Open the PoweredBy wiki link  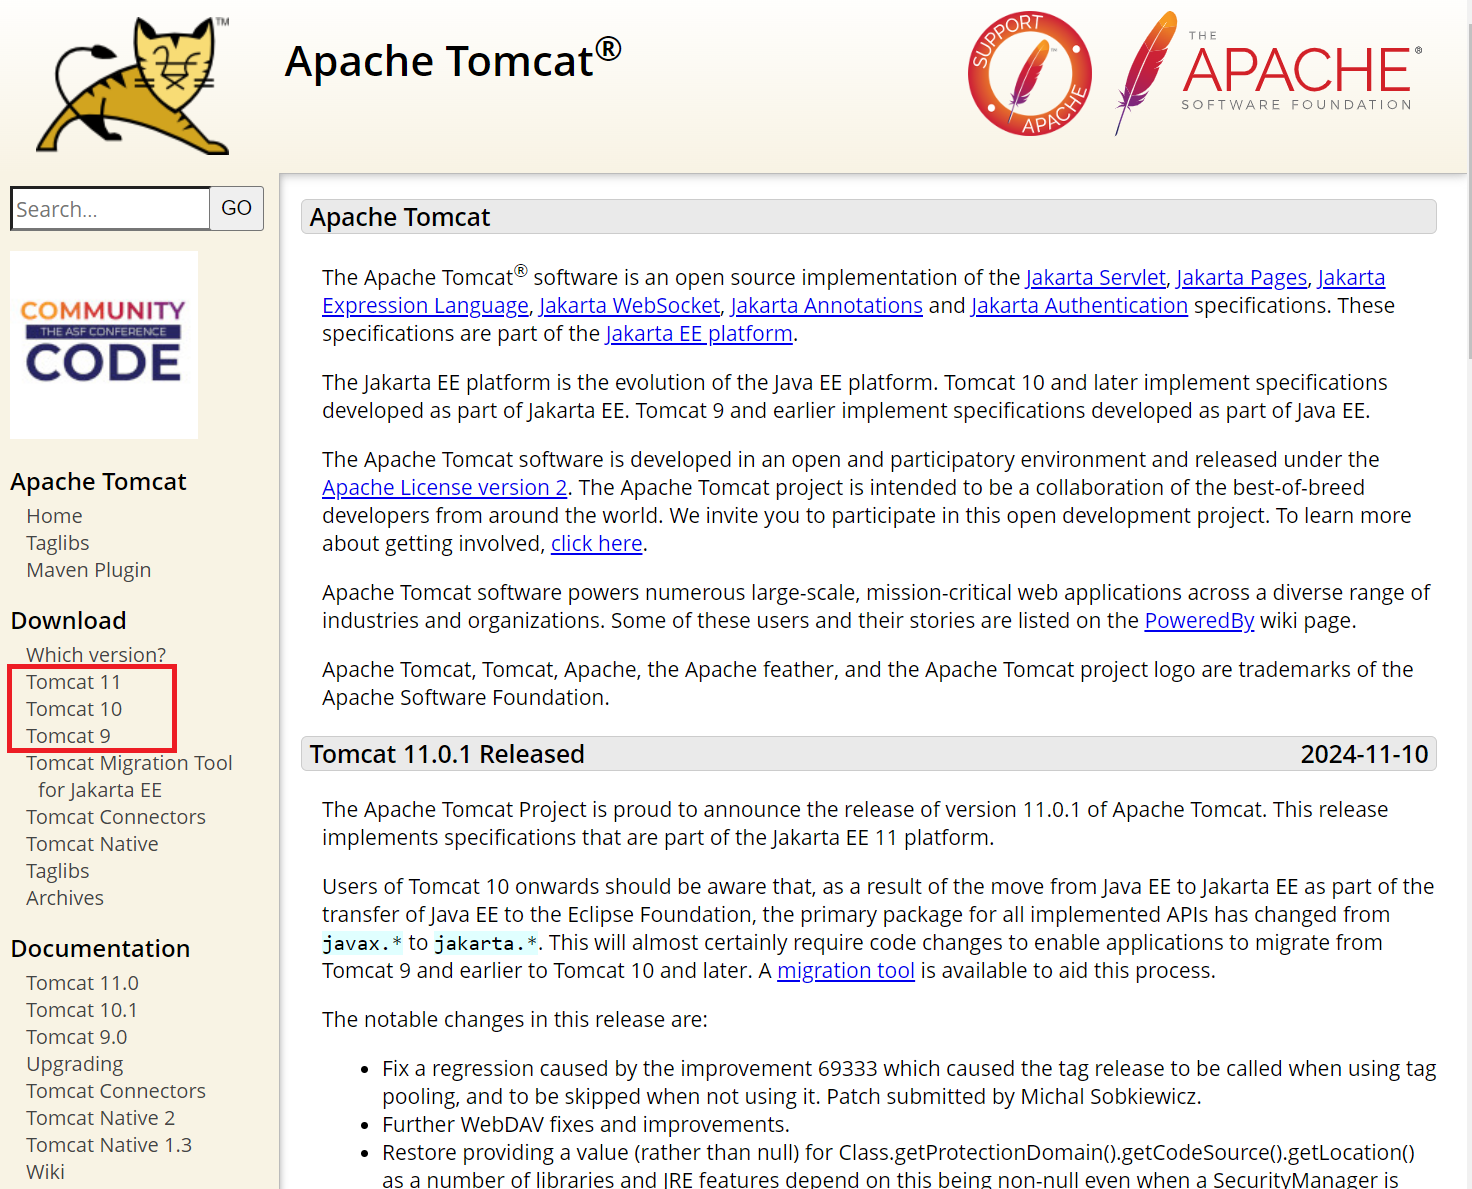click(1199, 621)
